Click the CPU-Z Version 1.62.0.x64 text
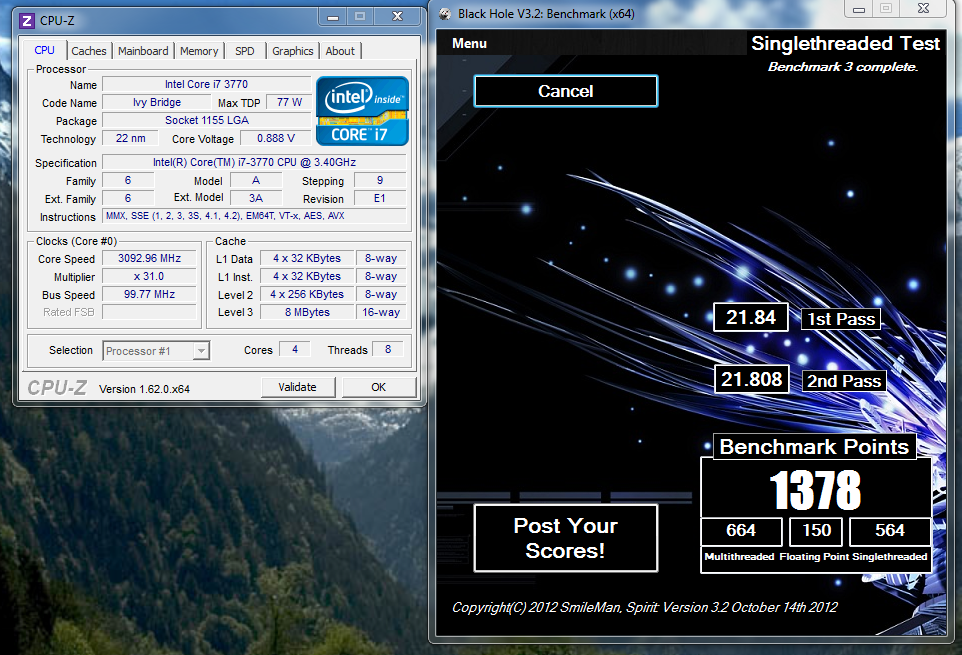Image resolution: width=962 pixels, height=655 pixels. click(x=144, y=389)
